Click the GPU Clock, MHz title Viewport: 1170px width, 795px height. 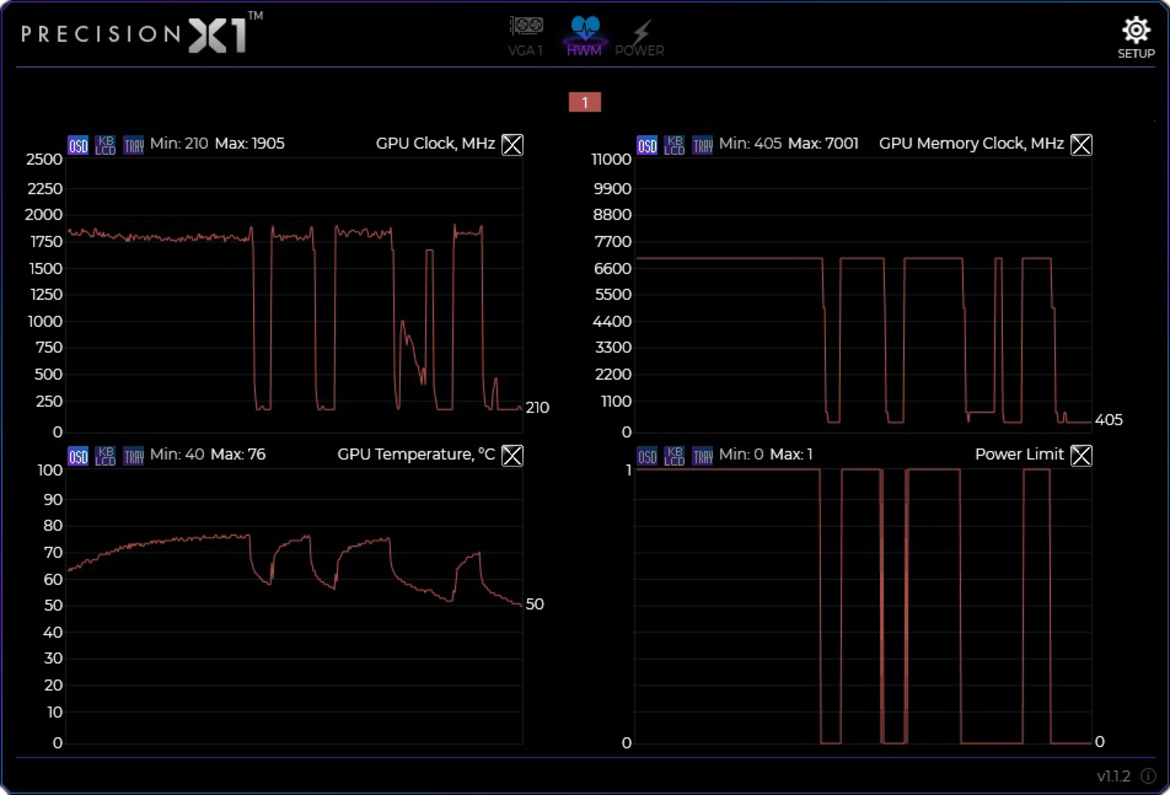click(435, 143)
